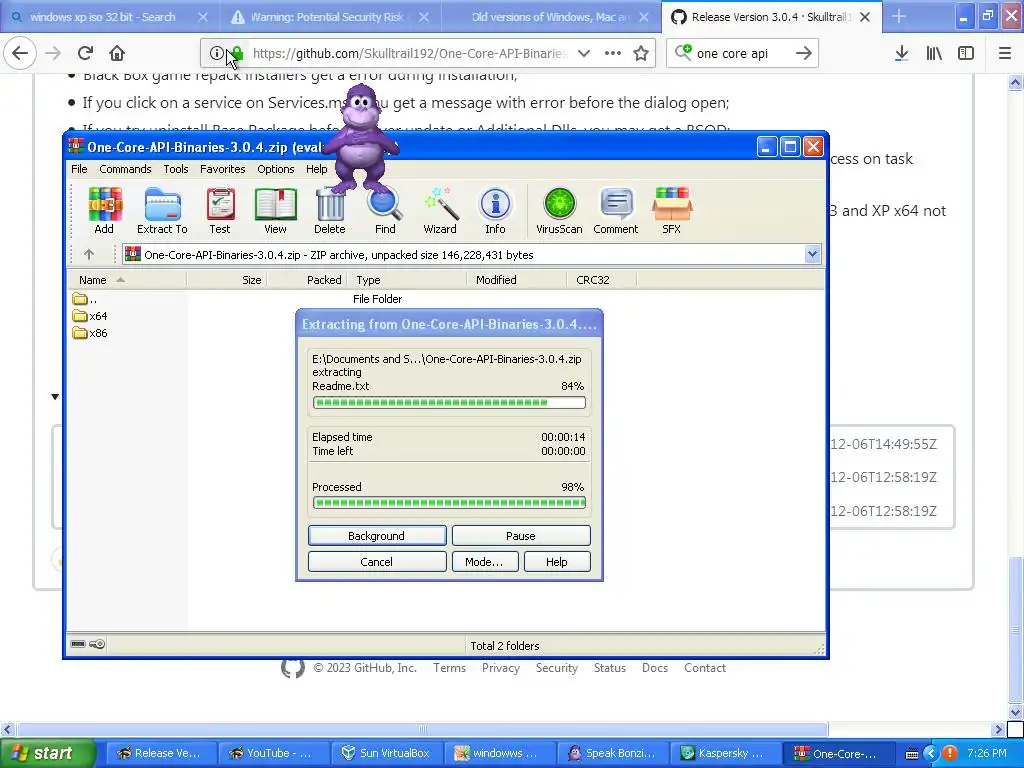The image size is (1024, 768).
Task: Open Firefox downloads arrow icon
Action: [901, 53]
